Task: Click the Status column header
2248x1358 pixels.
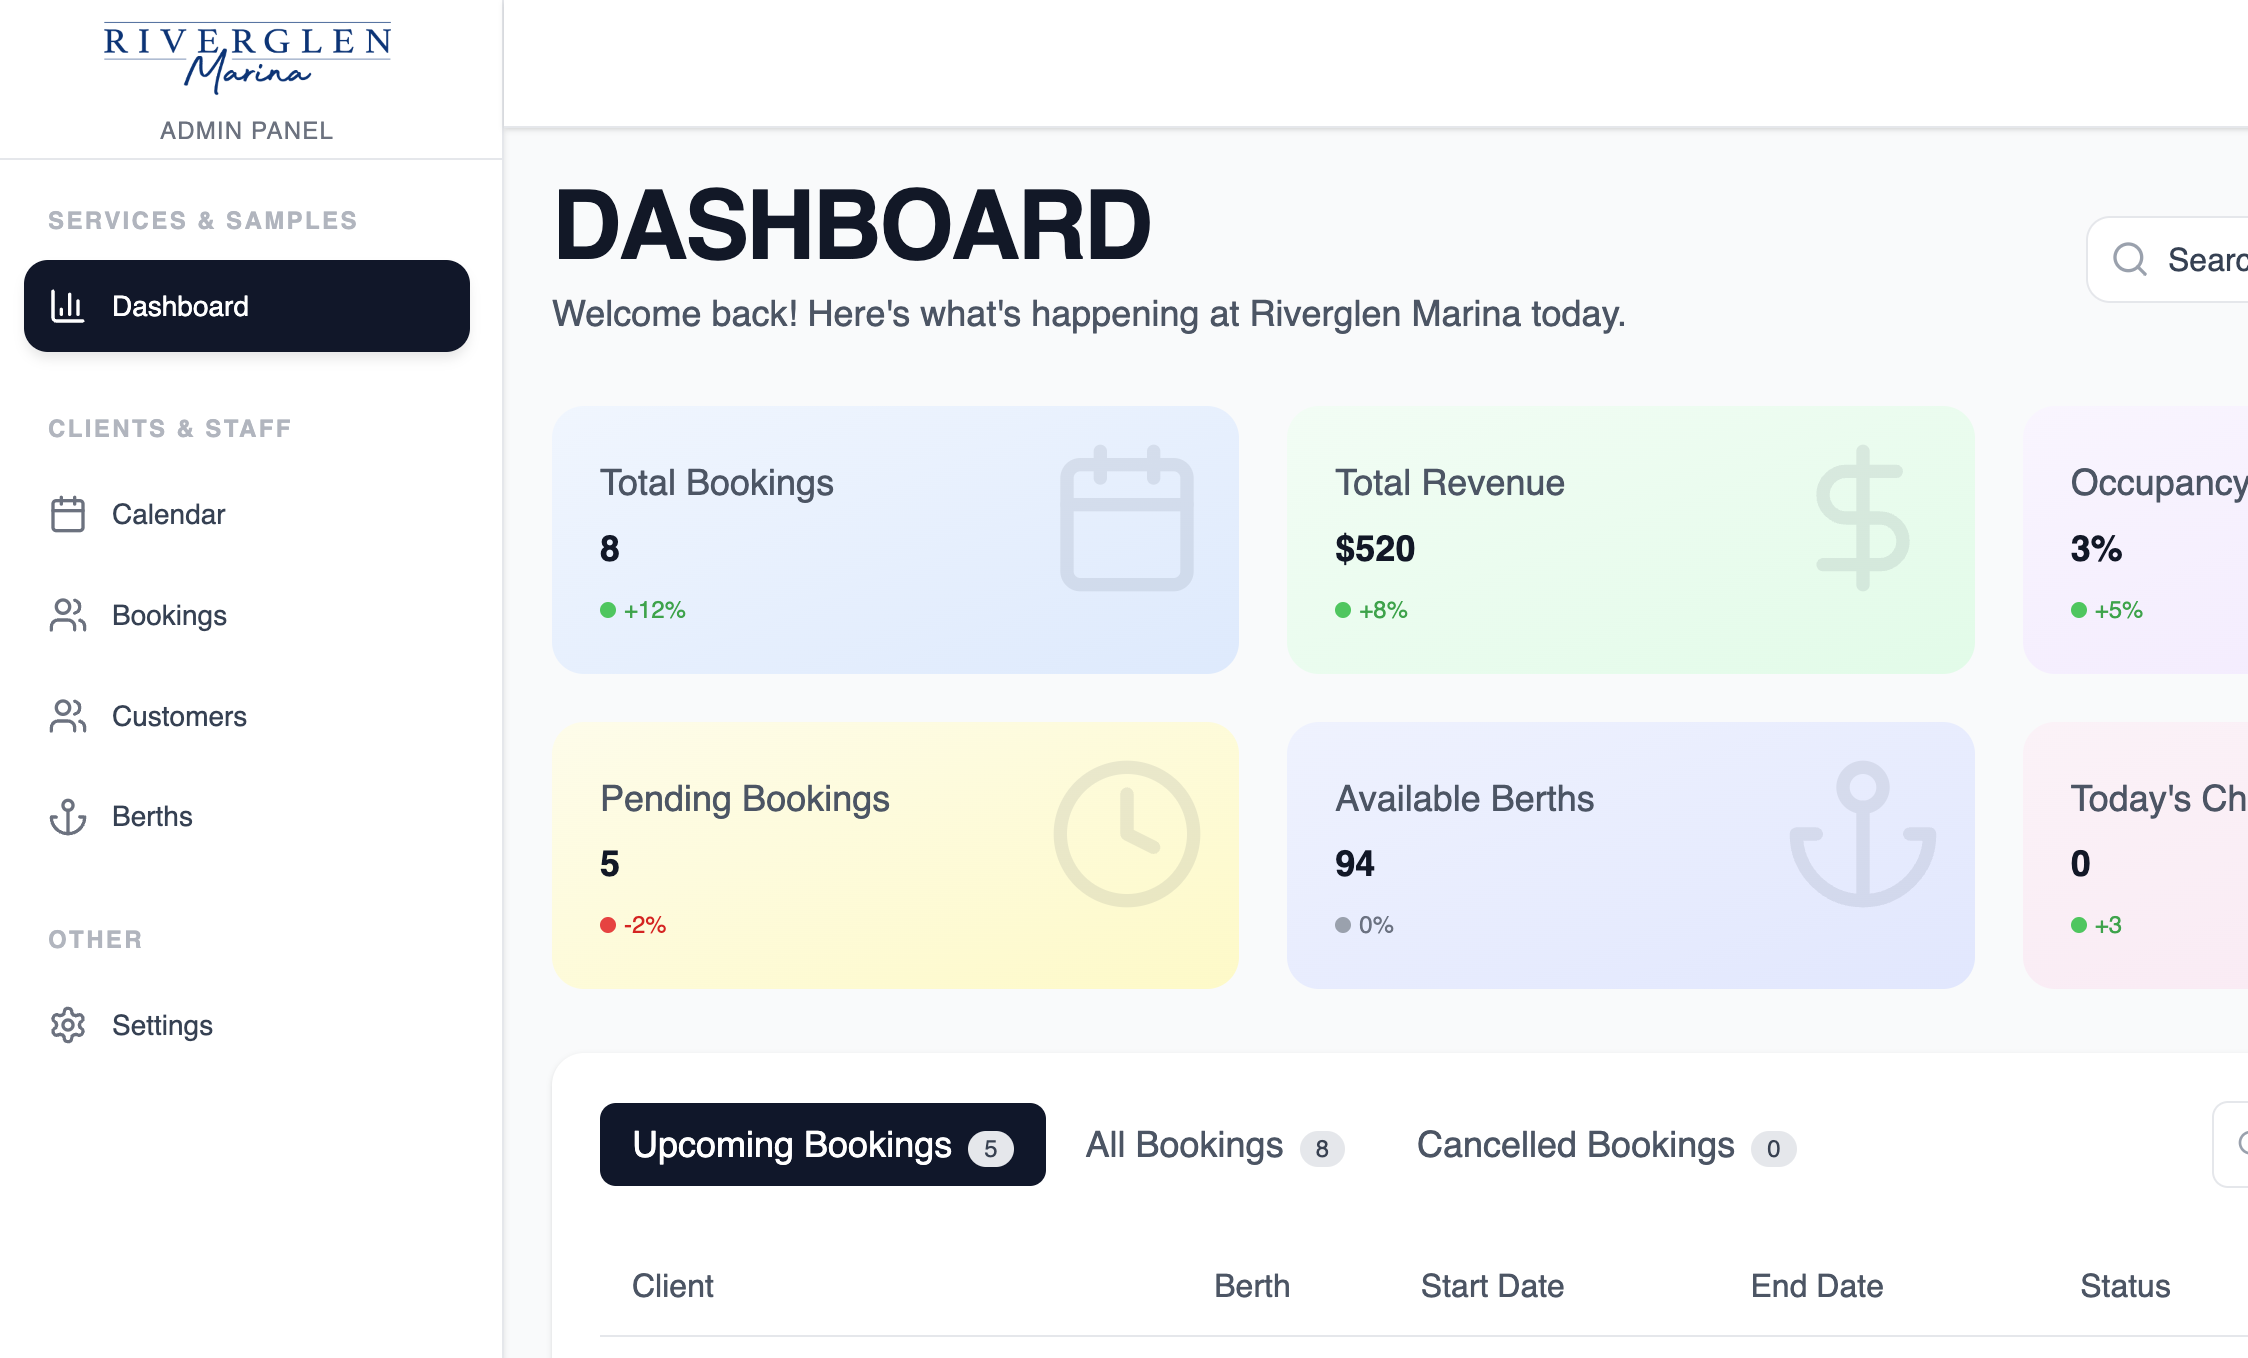Action: pyautogui.click(x=2125, y=1286)
